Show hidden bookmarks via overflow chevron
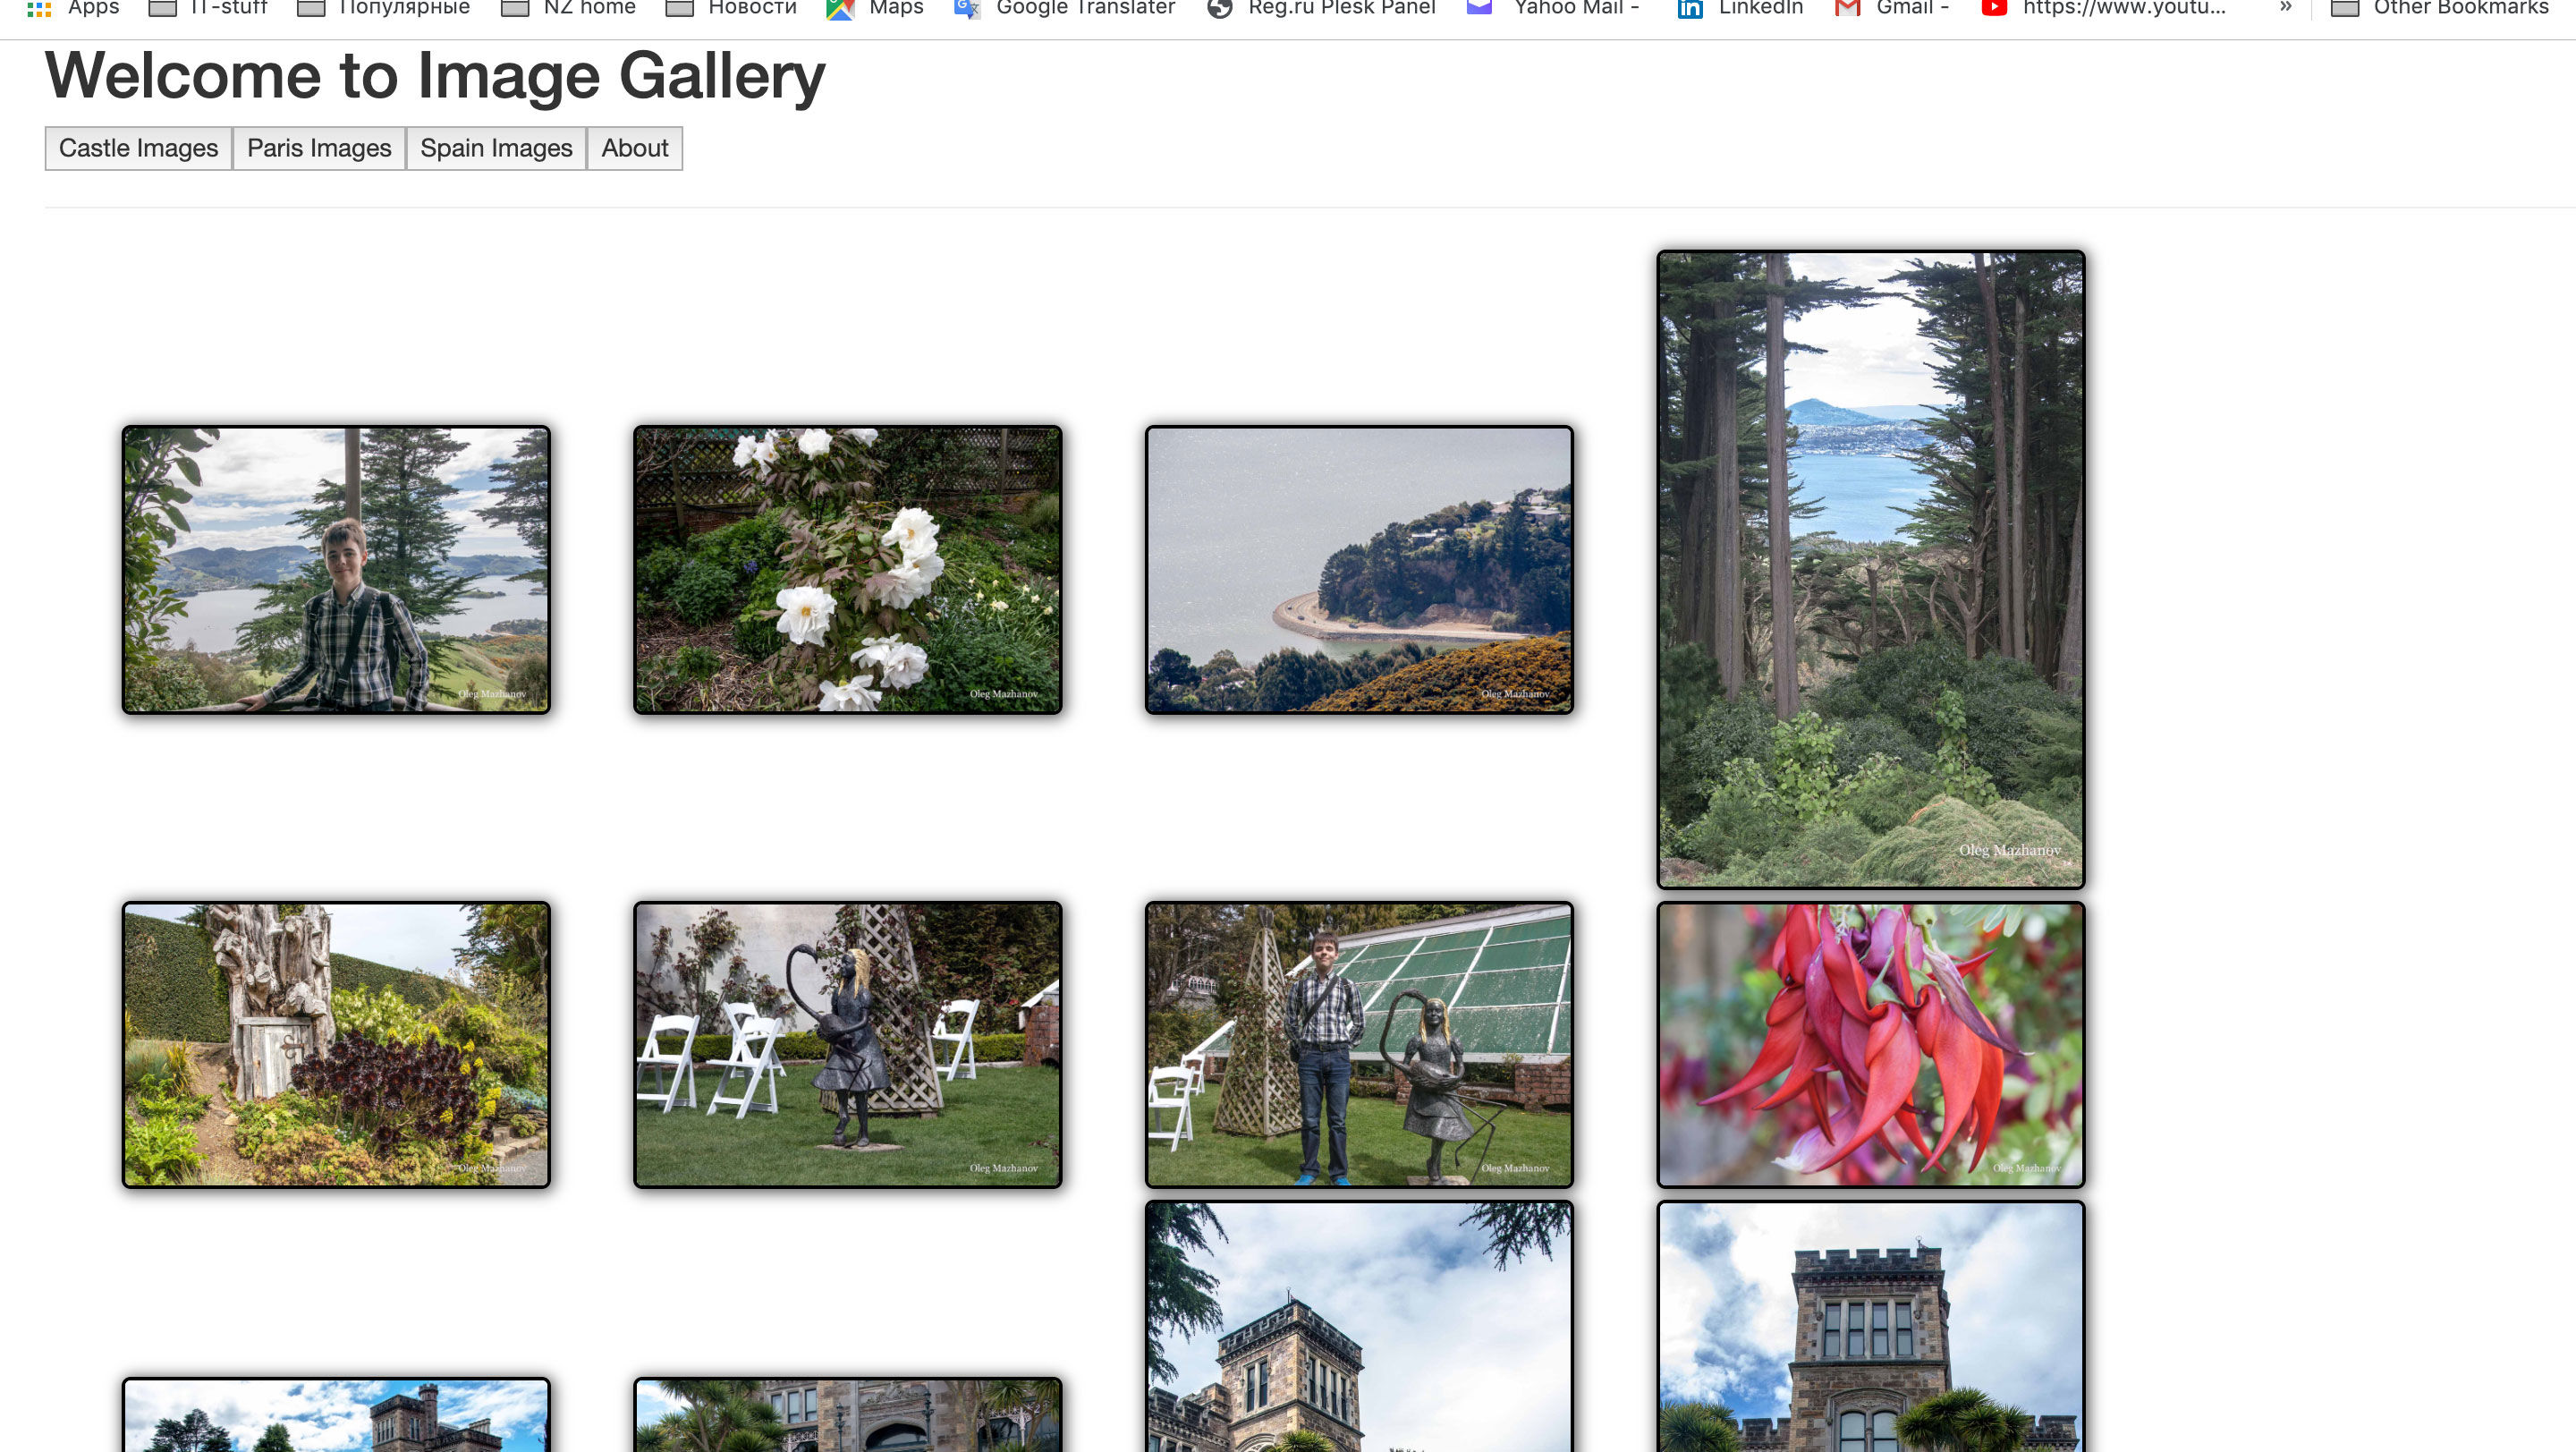This screenshot has height=1452, width=2576. (x=2285, y=7)
